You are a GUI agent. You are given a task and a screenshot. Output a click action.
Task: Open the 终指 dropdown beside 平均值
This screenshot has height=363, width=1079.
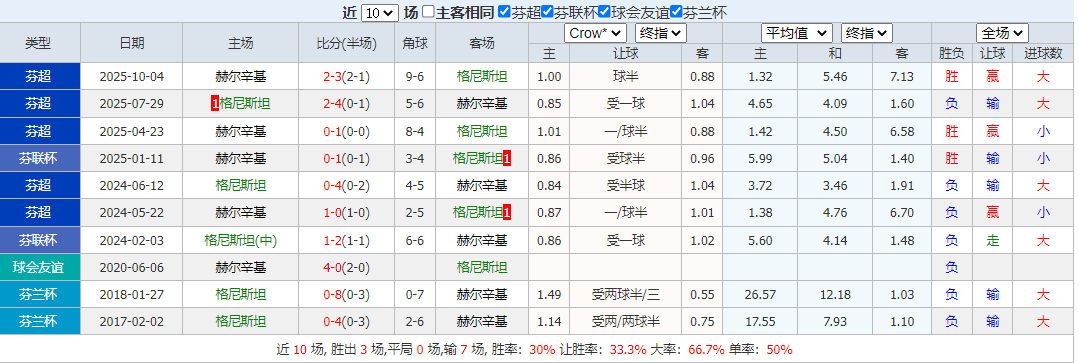tap(867, 33)
